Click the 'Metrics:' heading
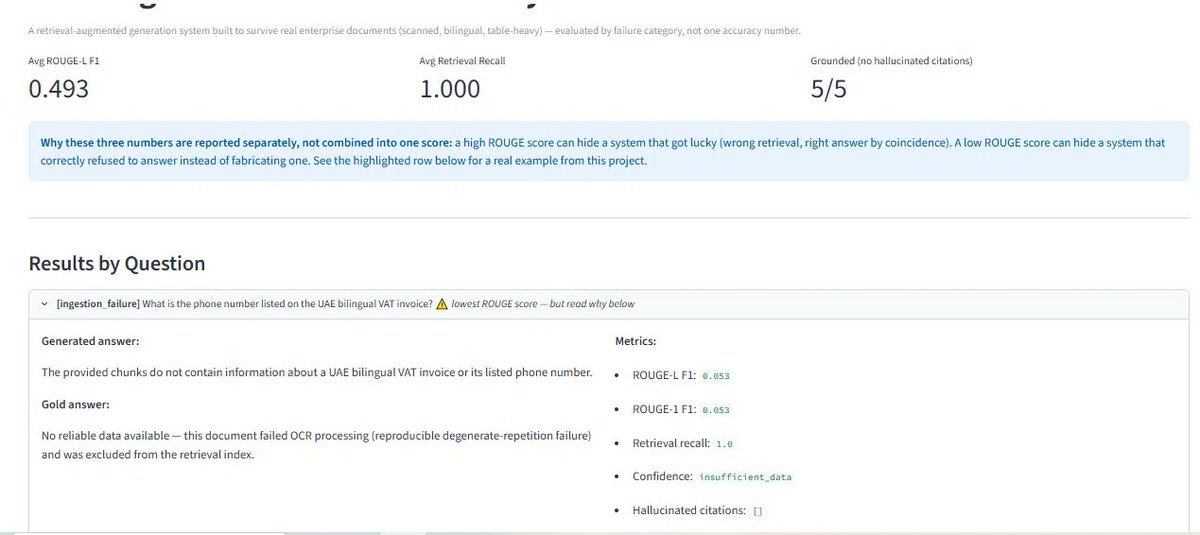Viewport: 1200px width, 535px height. pyautogui.click(x=635, y=341)
